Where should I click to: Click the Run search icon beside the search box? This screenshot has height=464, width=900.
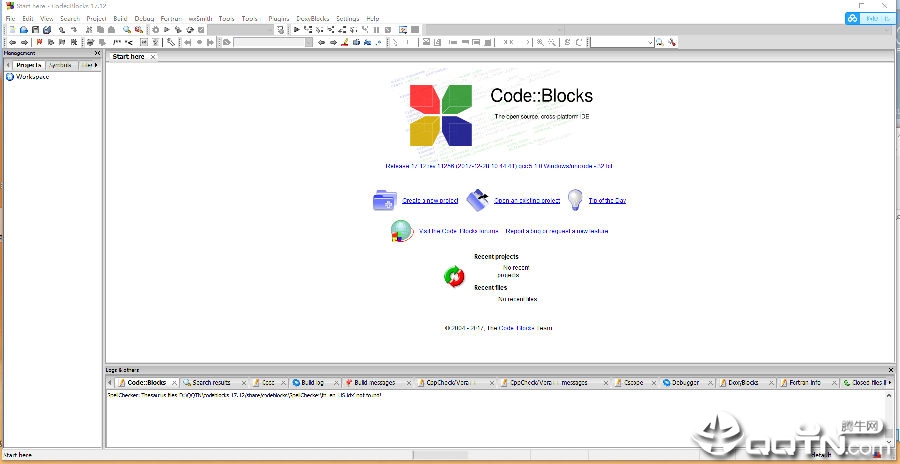[x=660, y=42]
